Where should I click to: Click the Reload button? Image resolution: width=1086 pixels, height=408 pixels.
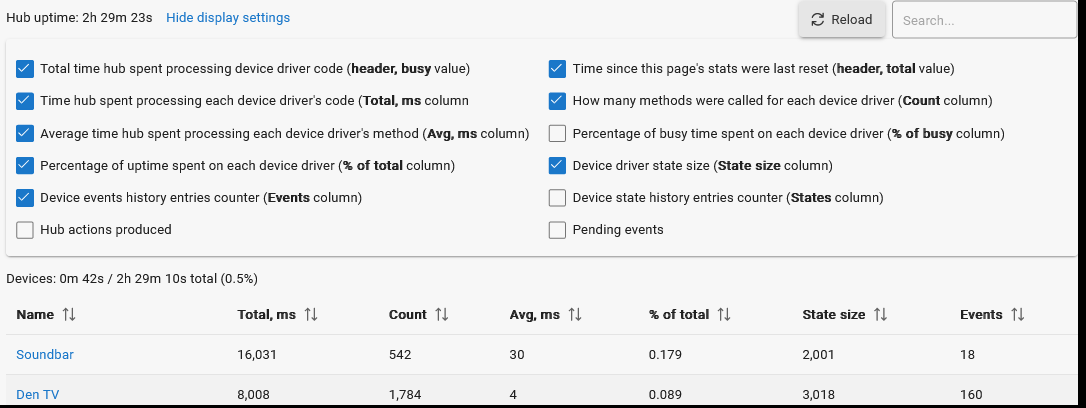click(842, 20)
